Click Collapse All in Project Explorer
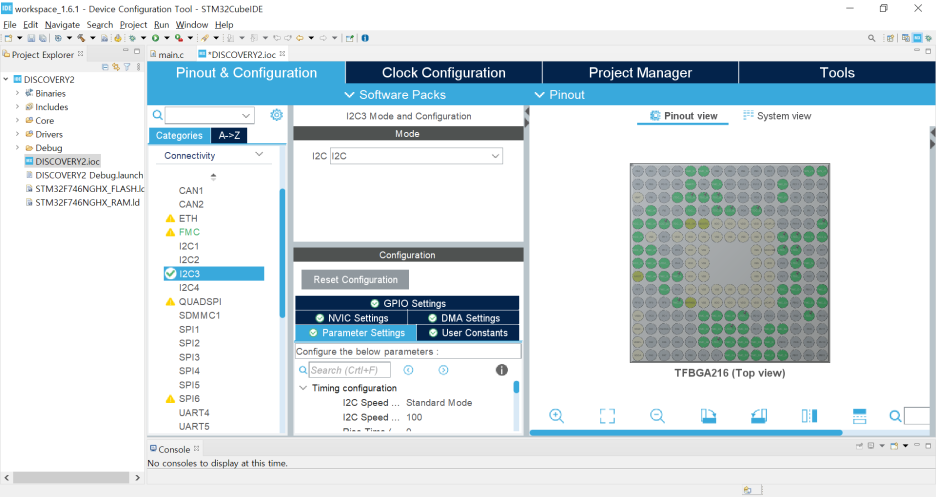 [105, 67]
